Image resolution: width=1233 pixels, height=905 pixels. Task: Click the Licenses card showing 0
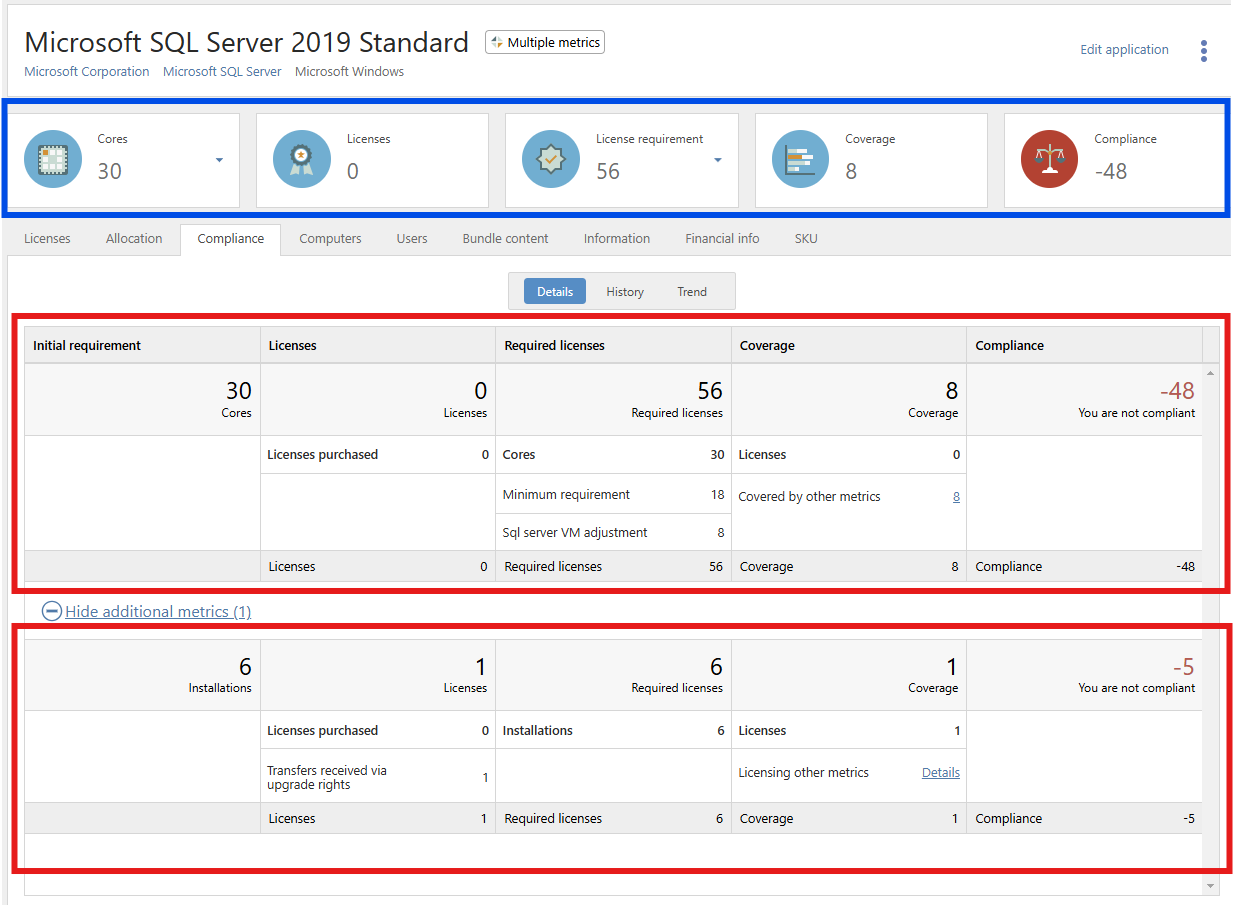(x=372, y=160)
